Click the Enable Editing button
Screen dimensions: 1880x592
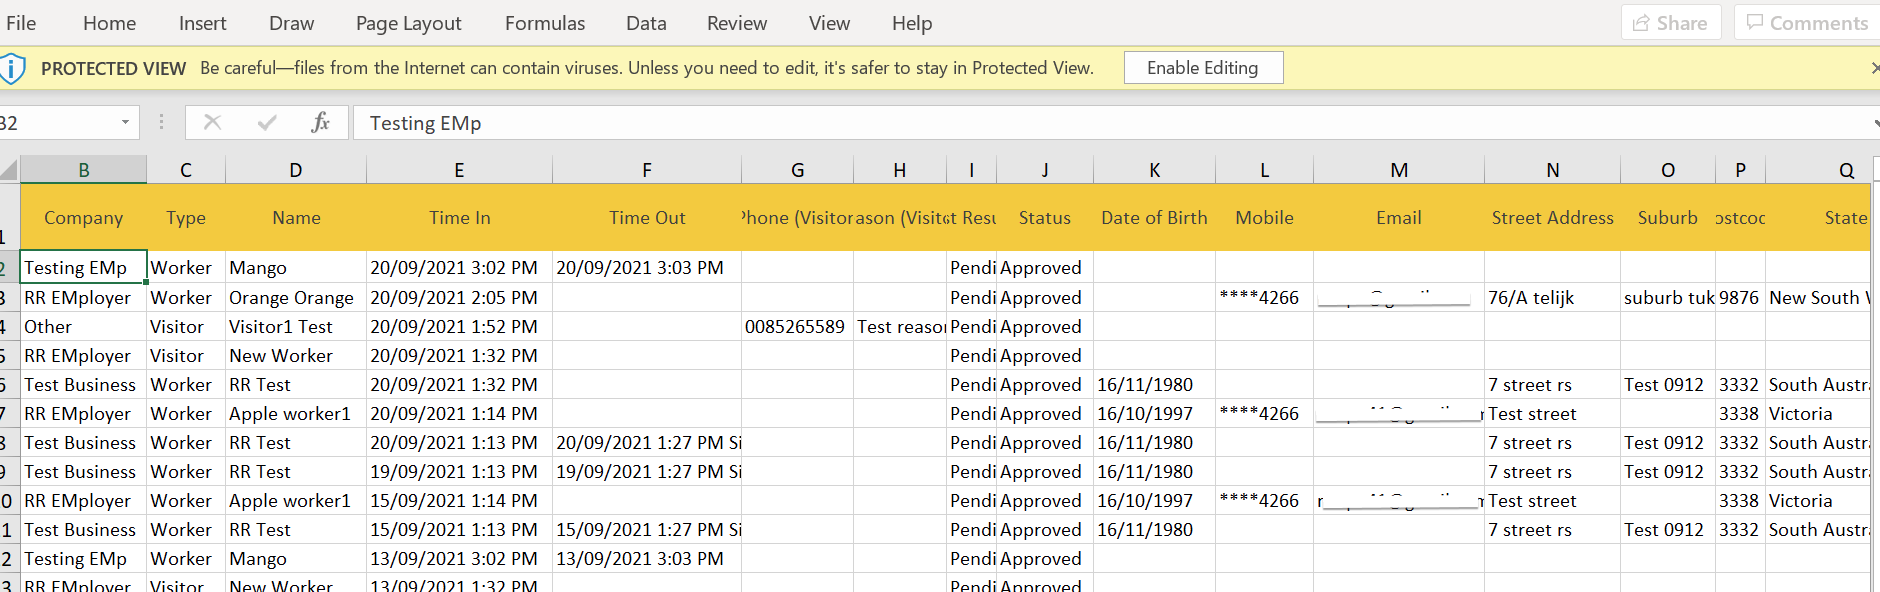1203,68
